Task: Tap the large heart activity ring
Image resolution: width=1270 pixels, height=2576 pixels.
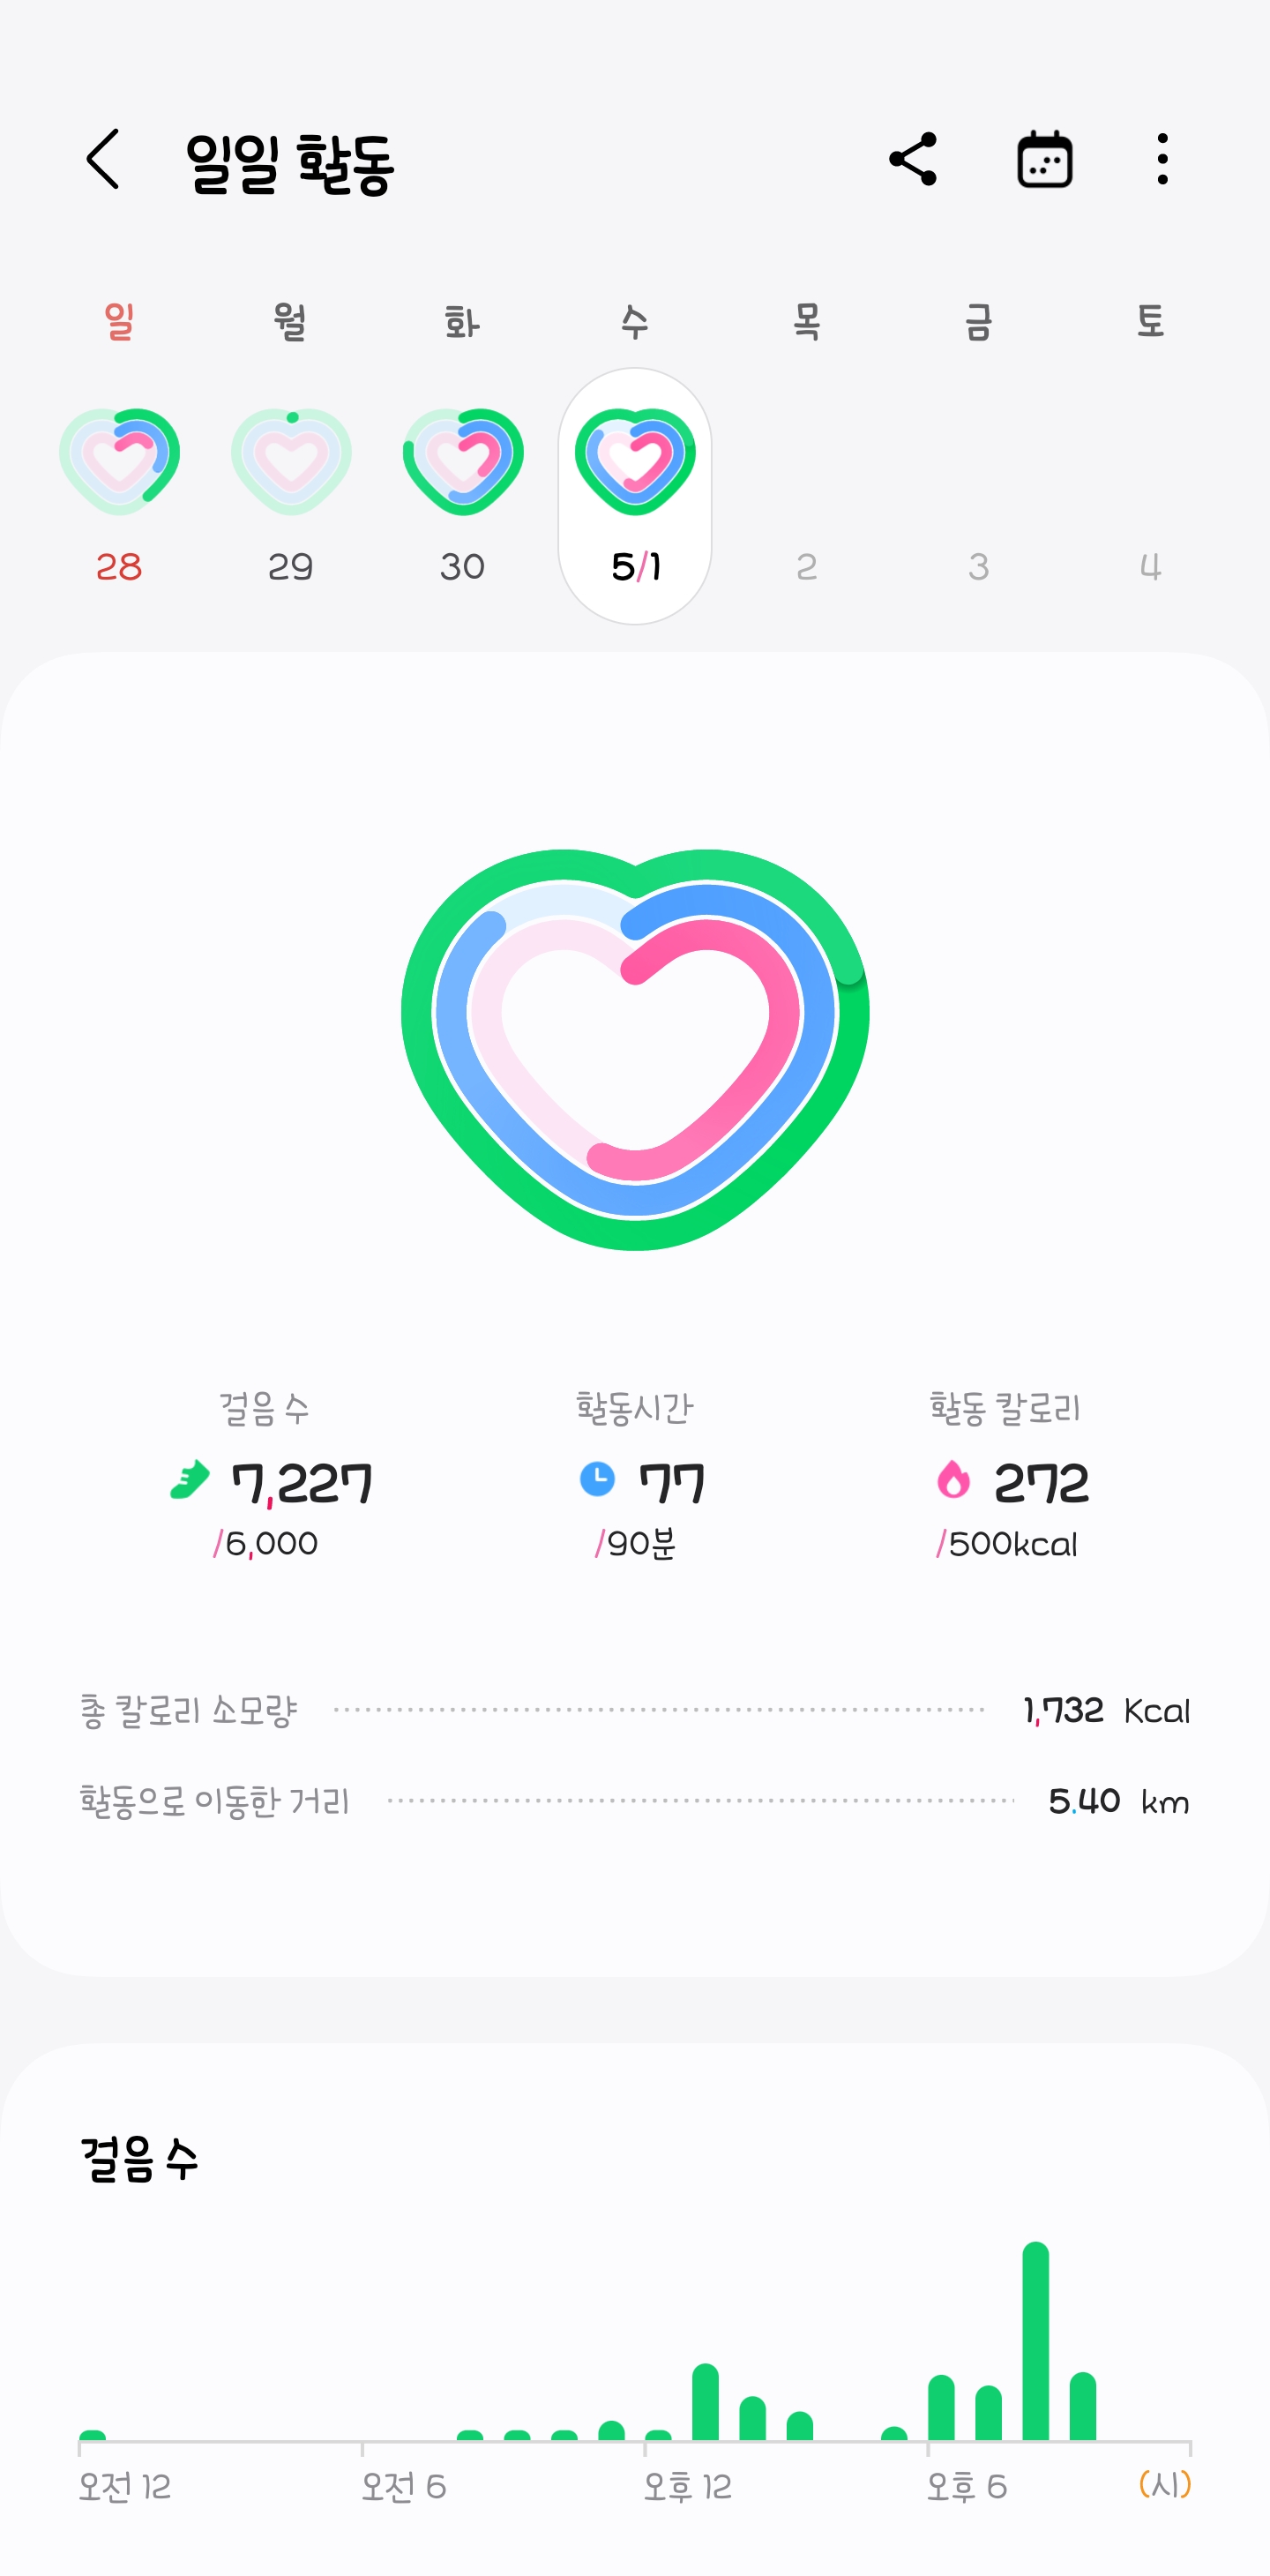Action: point(635,1048)
